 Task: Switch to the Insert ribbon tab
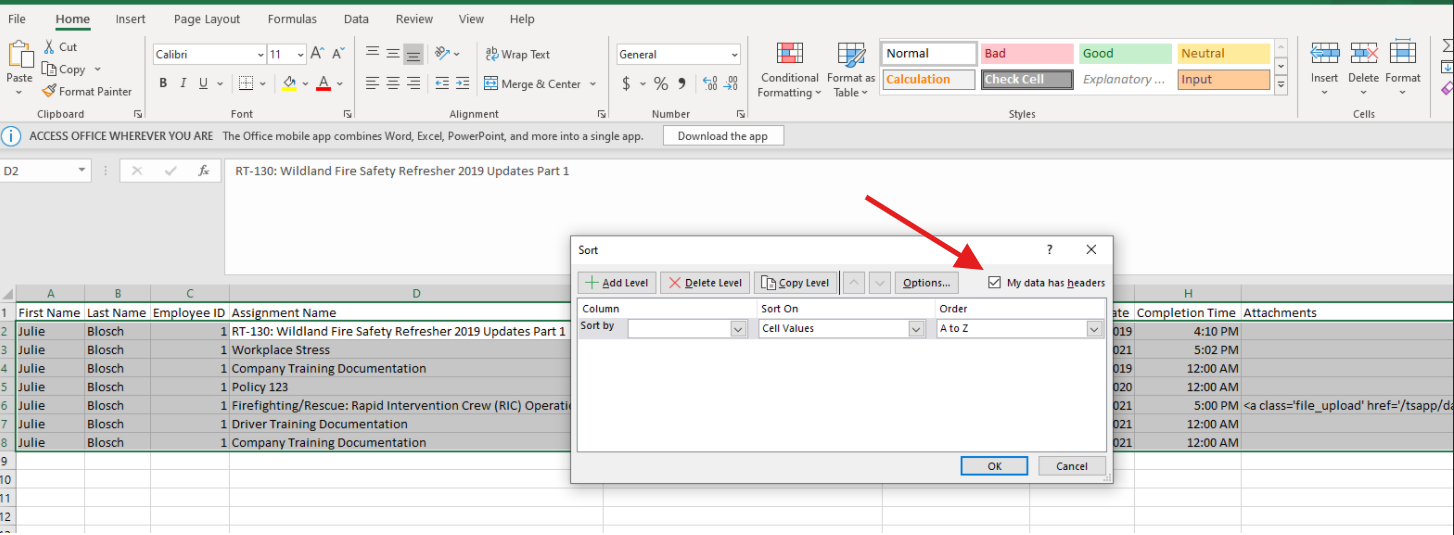pyautogui.click(x=130, y=19)
